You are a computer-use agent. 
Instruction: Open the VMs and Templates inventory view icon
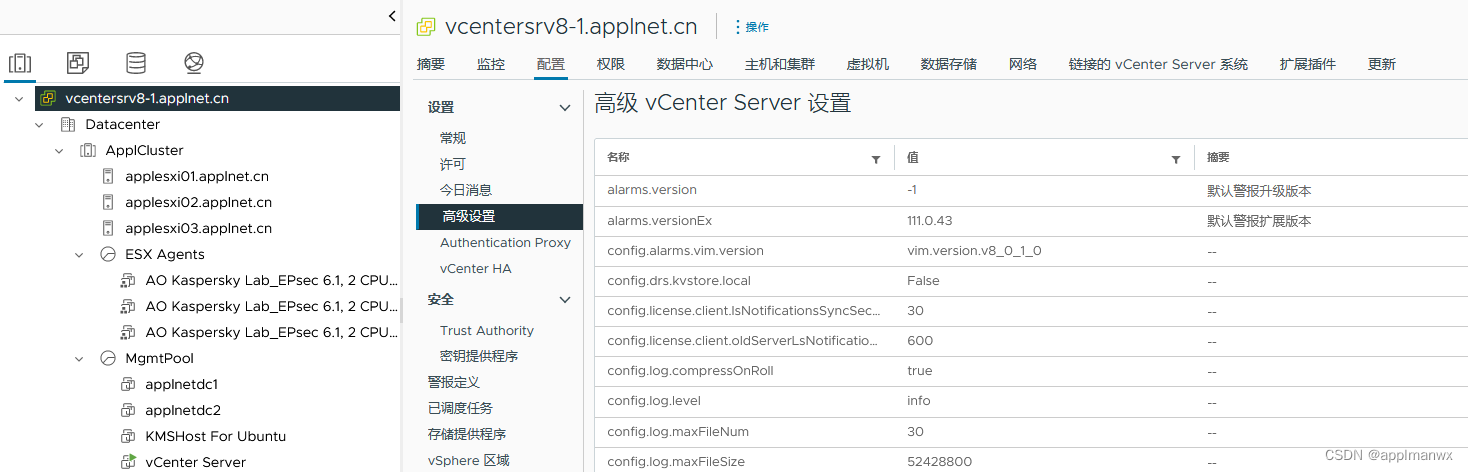(x=78, y=63)
